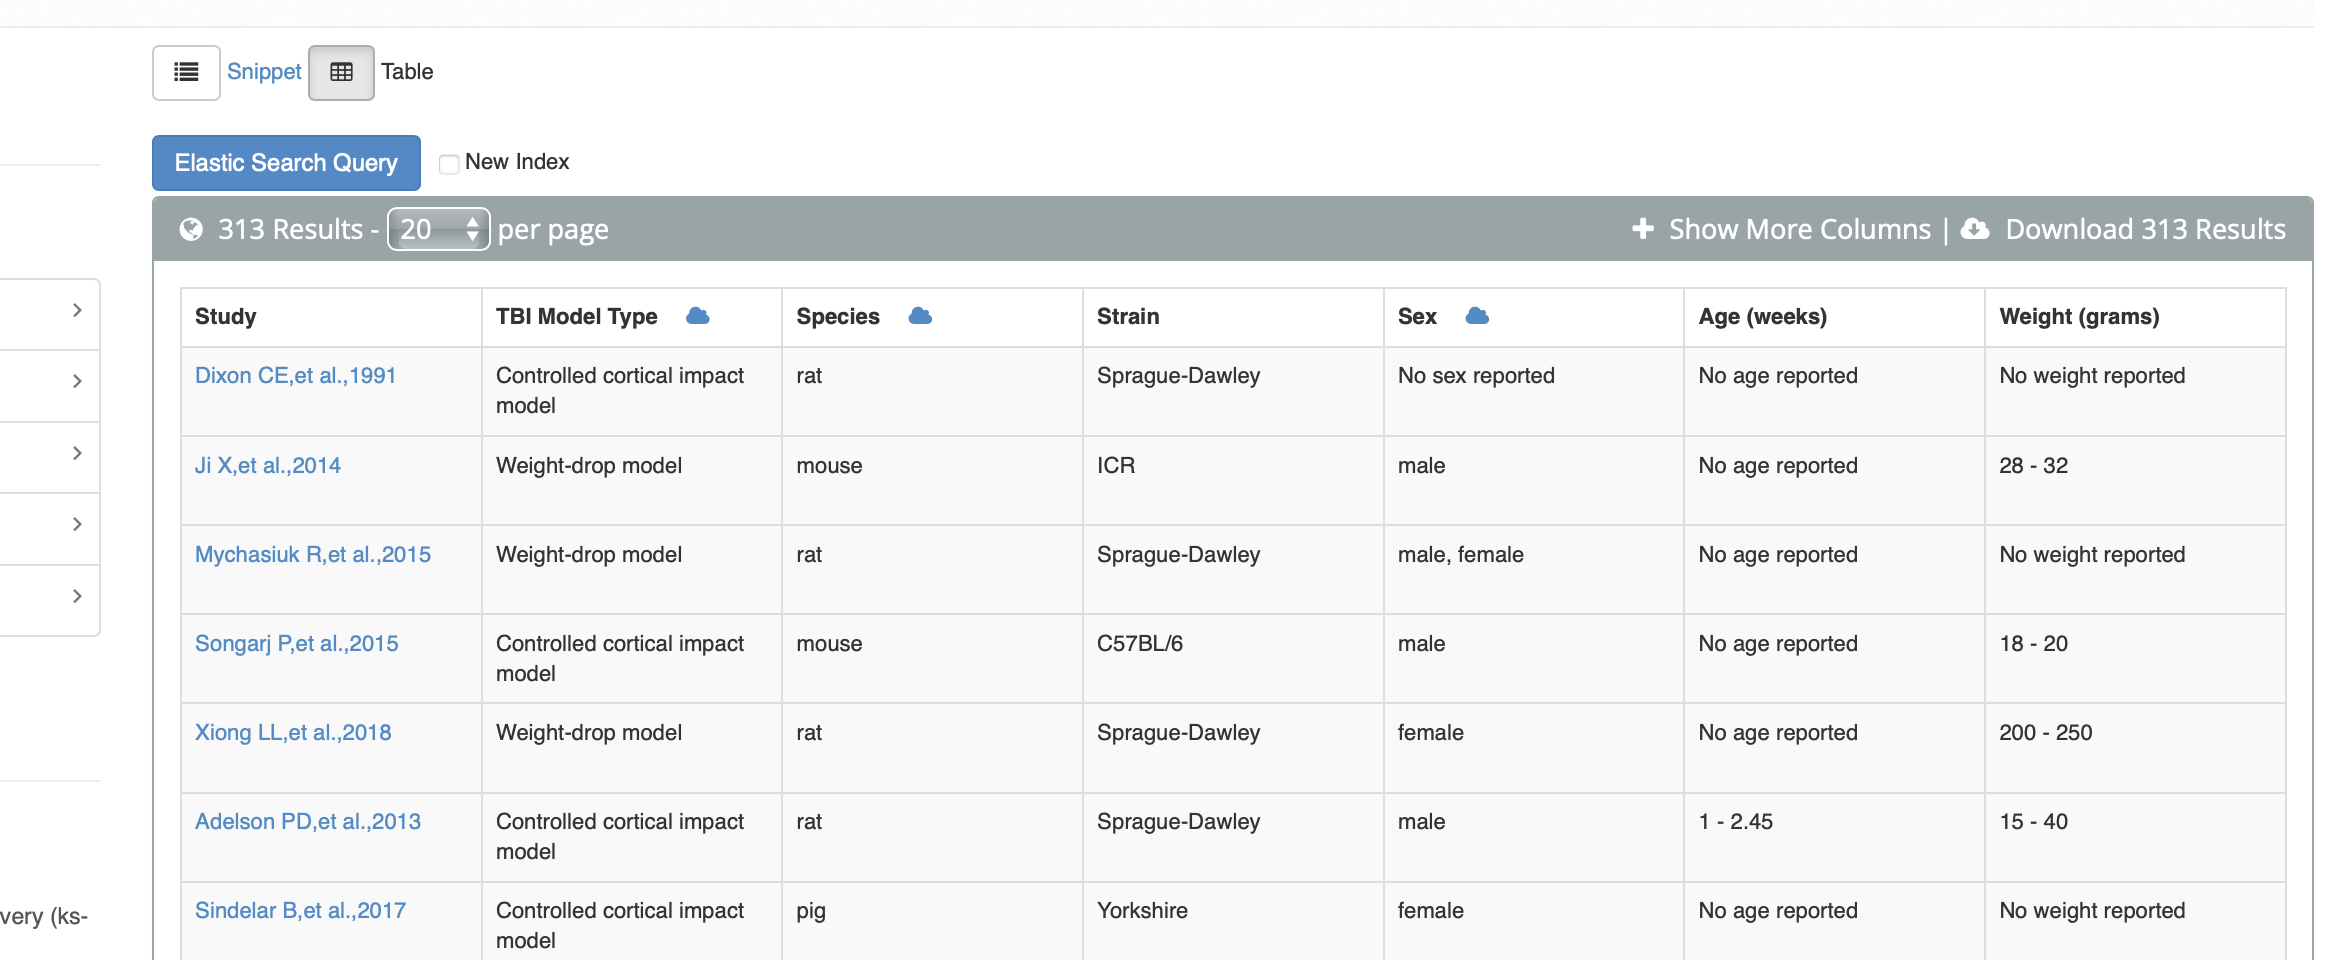The image size is (2348, 960).
Task: Open the Snippet view tab label
Action: coord(264,72)
